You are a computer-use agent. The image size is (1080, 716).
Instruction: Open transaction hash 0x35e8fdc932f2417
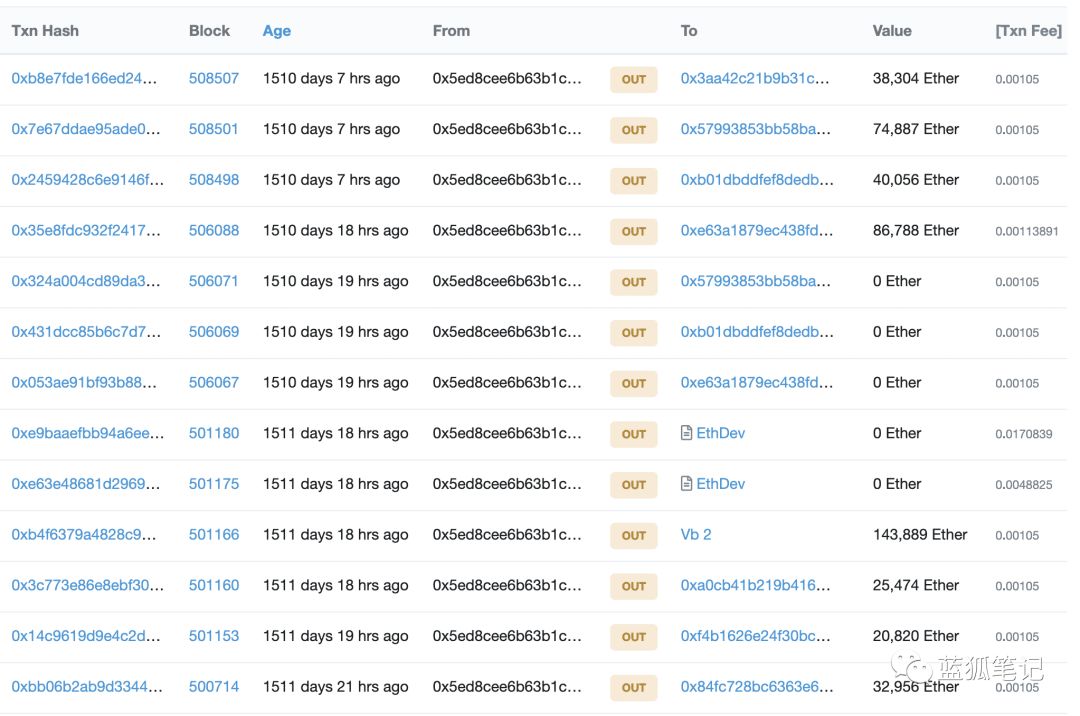[x=85, y=230]
